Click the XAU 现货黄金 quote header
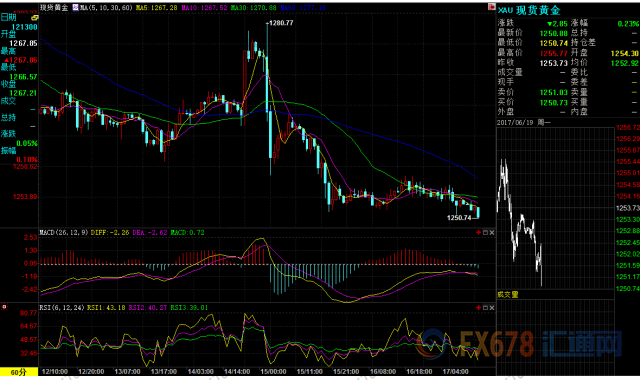Viewport: 640px width, 380px height. (x=529, y=10)
